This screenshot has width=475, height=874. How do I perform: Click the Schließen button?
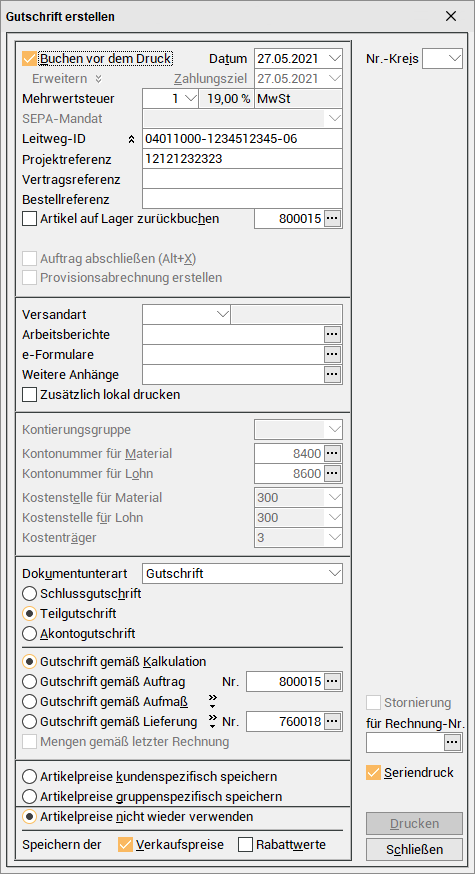click(x=414, y=849)
